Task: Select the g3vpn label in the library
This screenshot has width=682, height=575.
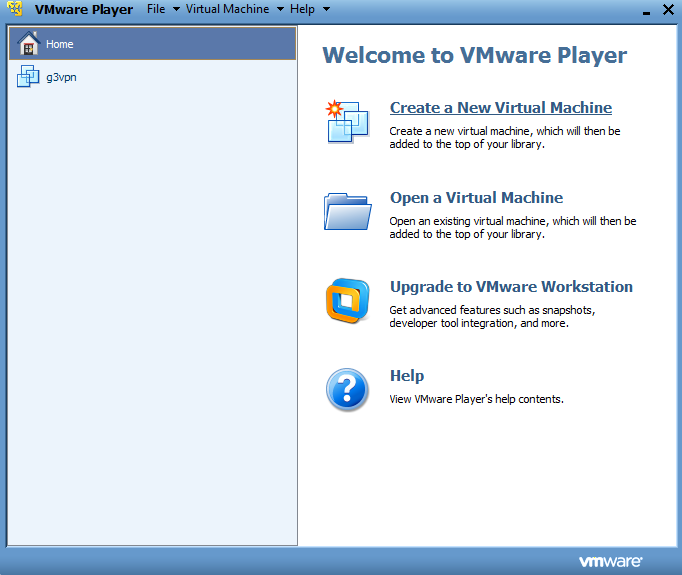Action: (61, 77)
